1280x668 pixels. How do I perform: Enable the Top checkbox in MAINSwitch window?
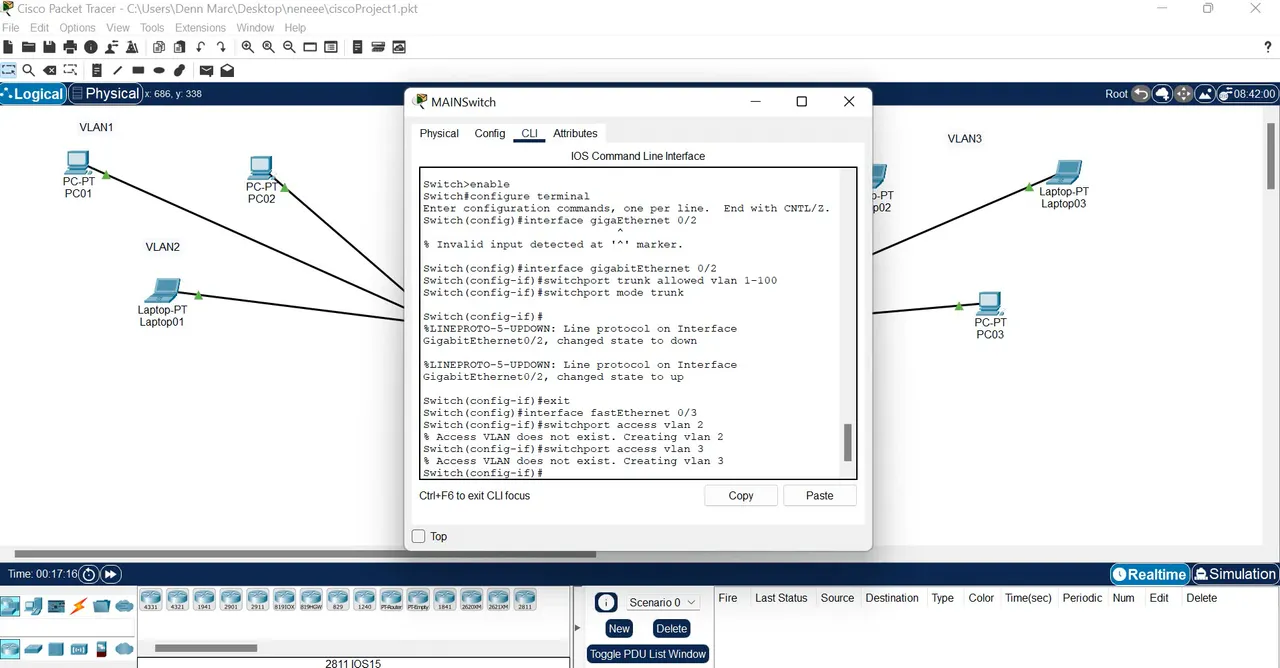419,537
